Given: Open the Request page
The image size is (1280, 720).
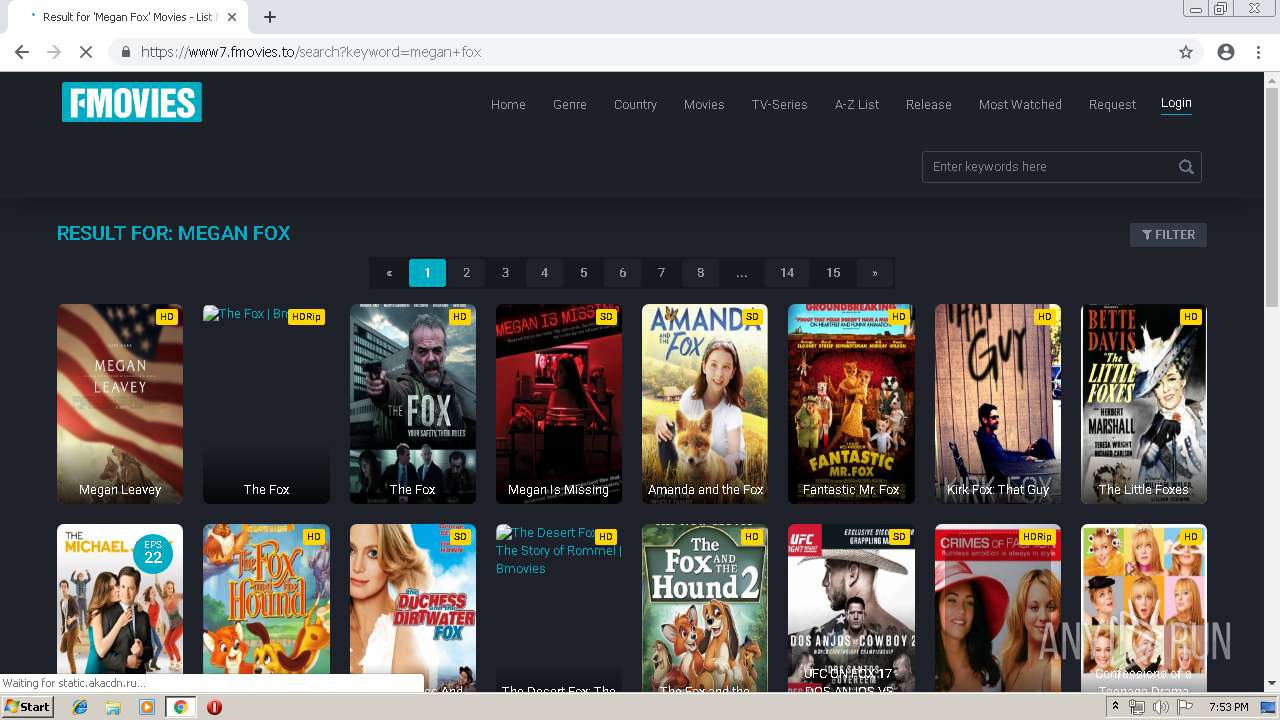Looking at the screenshot, I should tap(1112, 104).
